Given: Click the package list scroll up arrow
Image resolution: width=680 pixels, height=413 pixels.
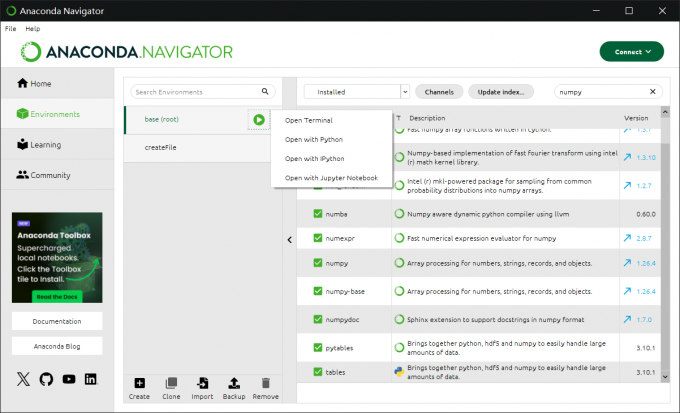Looking at the screenshot, I should click(x=665, y=112).
